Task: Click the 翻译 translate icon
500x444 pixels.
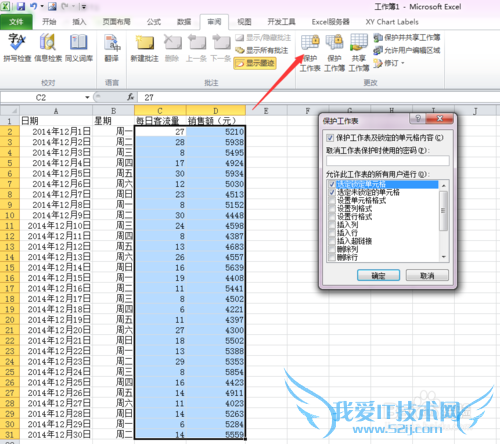Action: pos(112,48)
